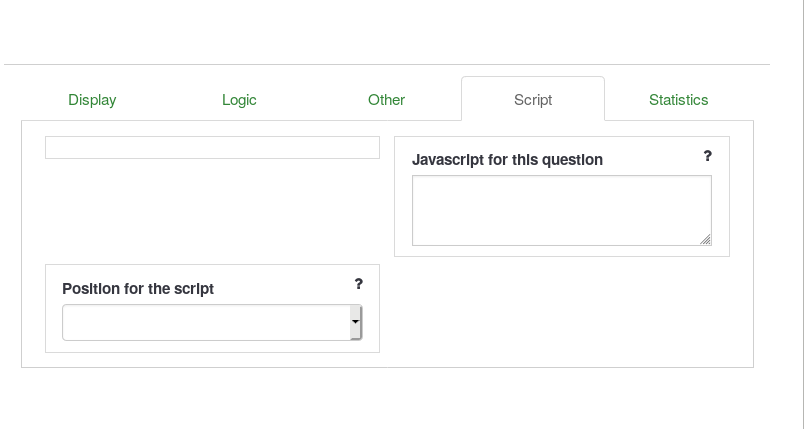804x429 pixels.
Task: Go to the Statistics tab
Action: [x=678, y=100]
